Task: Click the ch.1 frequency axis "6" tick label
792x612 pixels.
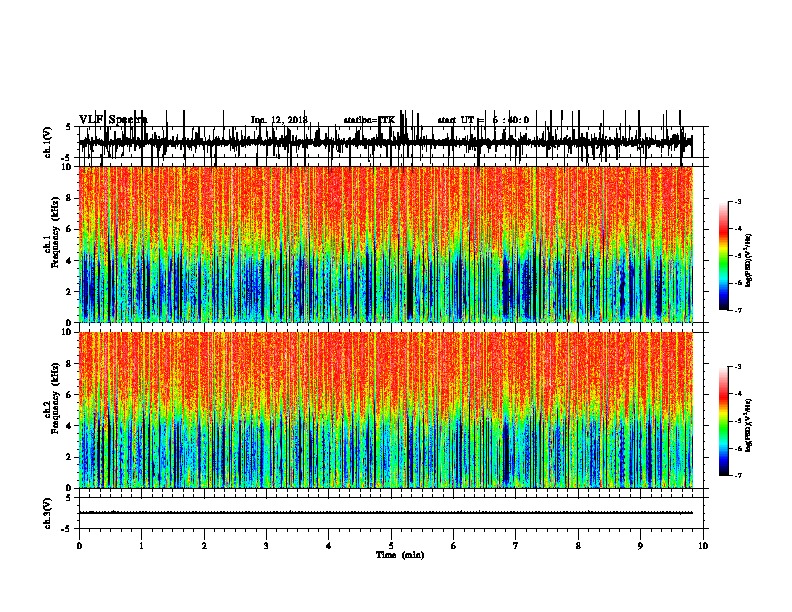Action: [70, 229]
